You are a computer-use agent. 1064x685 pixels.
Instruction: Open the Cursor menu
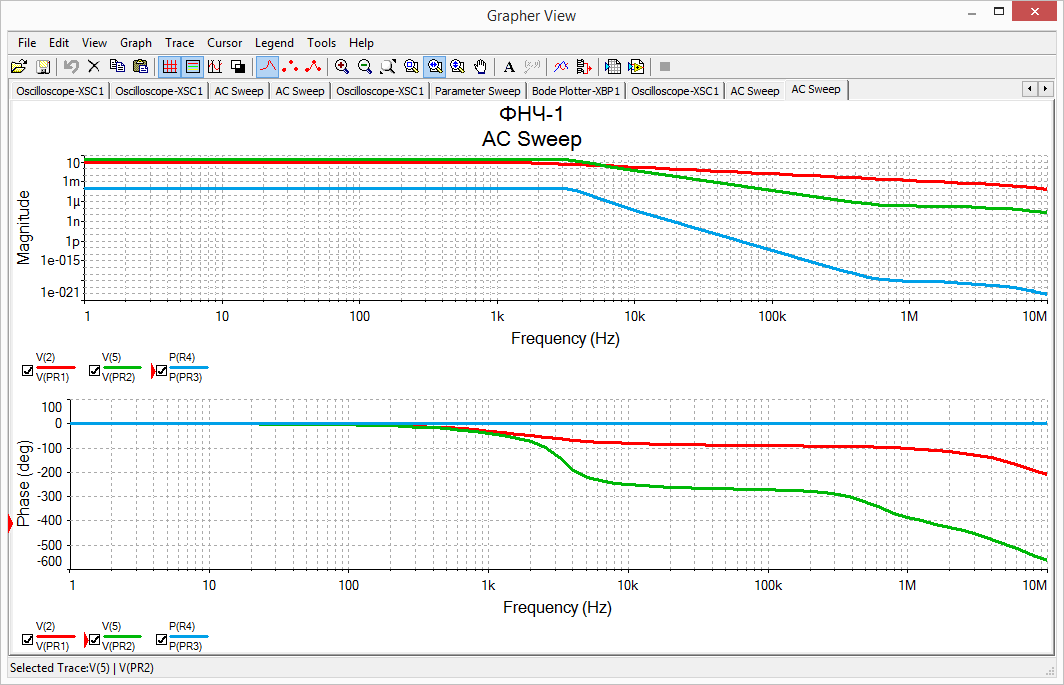click(225, 43)
